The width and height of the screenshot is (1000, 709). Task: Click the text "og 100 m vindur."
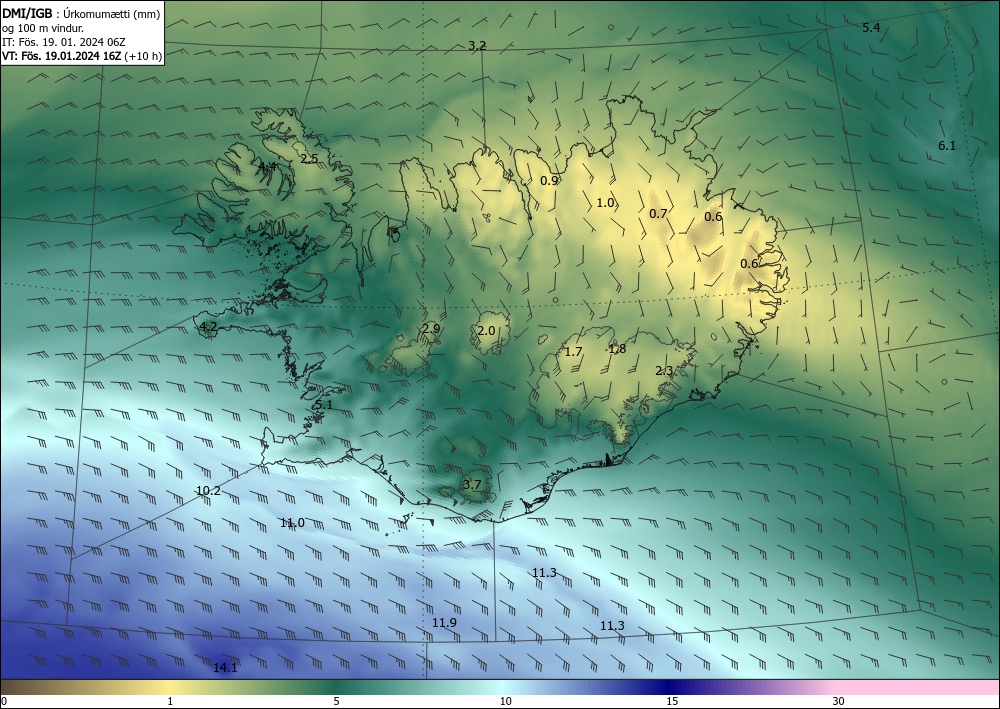43,29
